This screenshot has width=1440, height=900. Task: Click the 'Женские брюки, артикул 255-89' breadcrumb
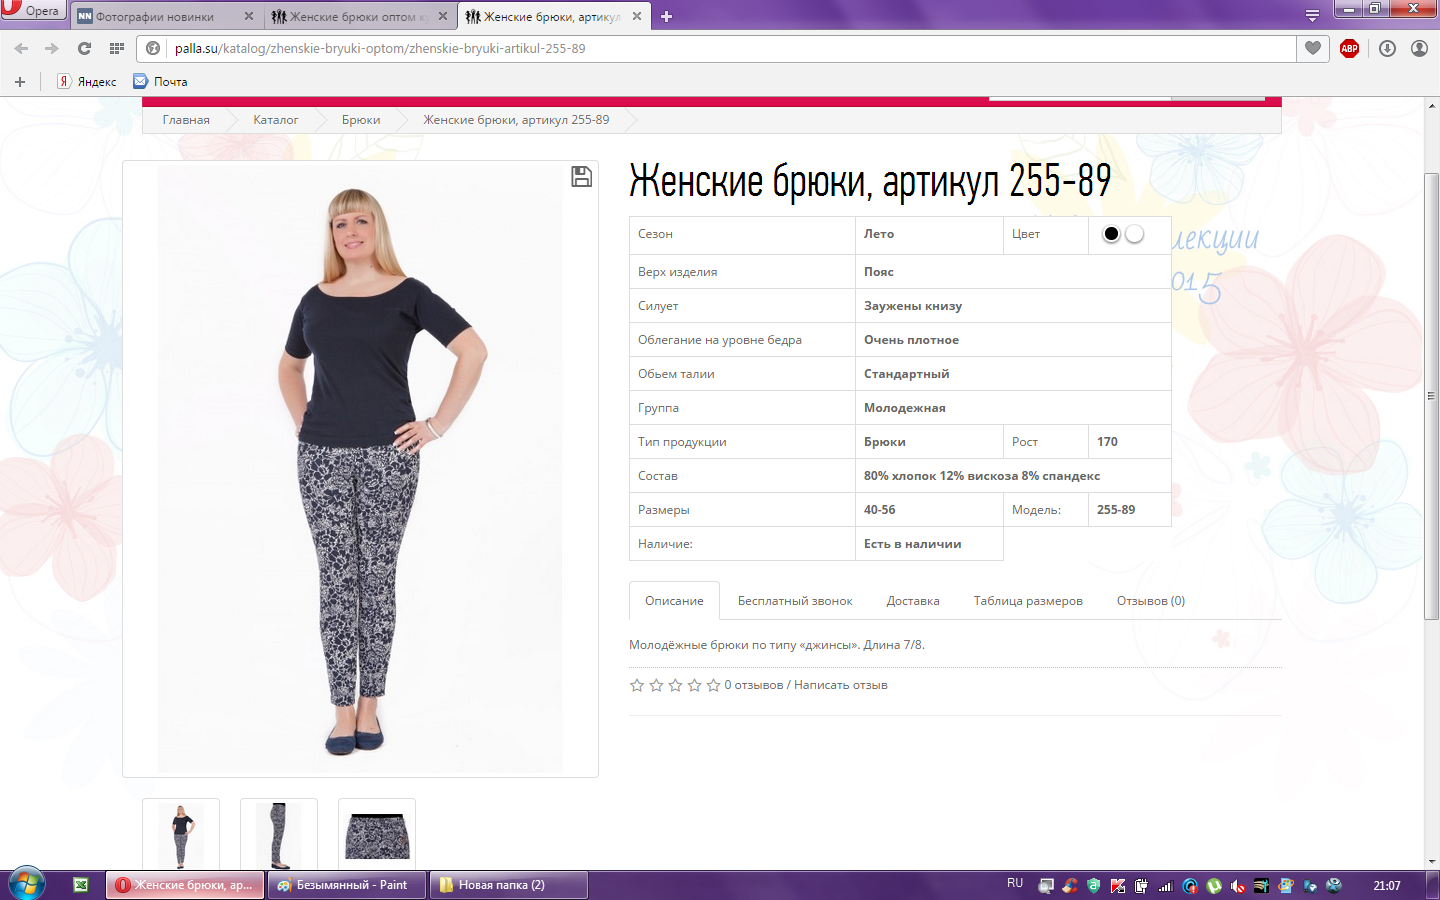(x=516, y=120)
